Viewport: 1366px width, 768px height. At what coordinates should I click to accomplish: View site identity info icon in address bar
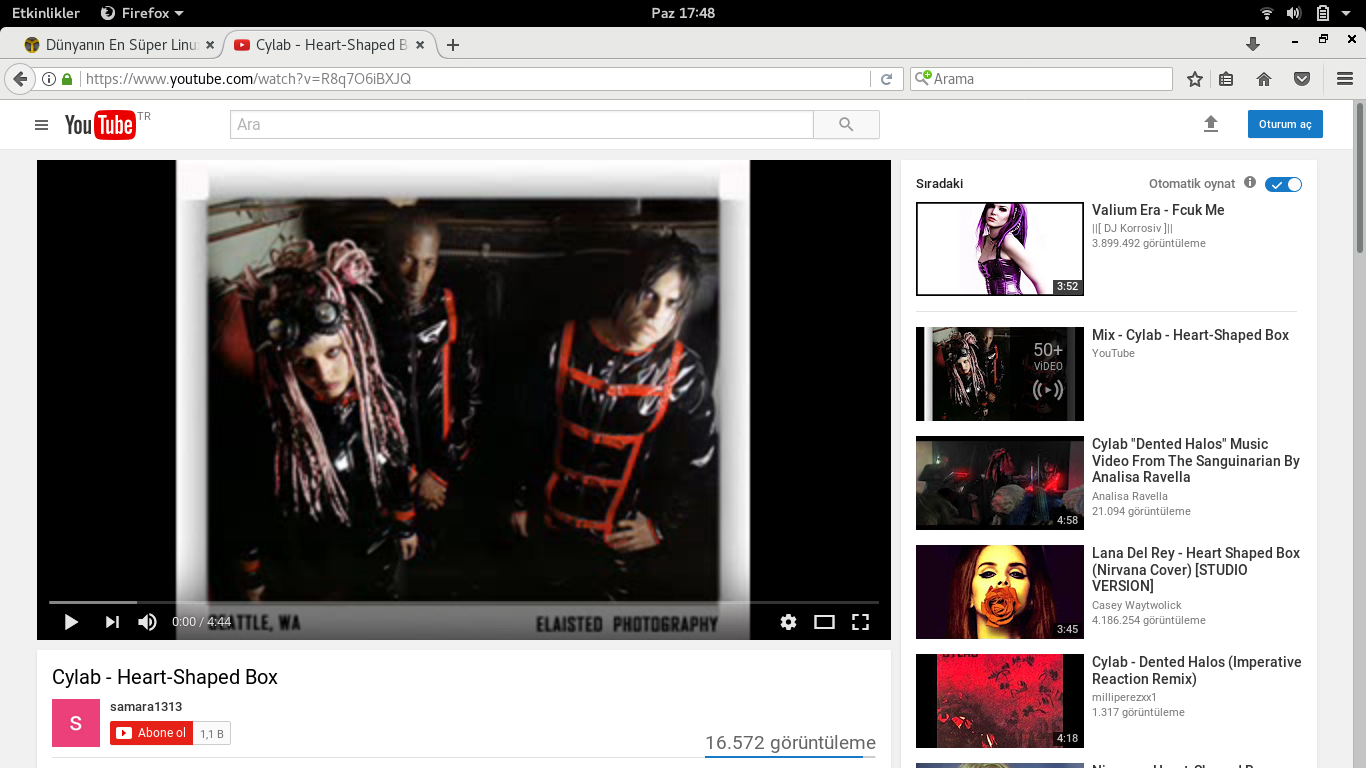point(49,79)
